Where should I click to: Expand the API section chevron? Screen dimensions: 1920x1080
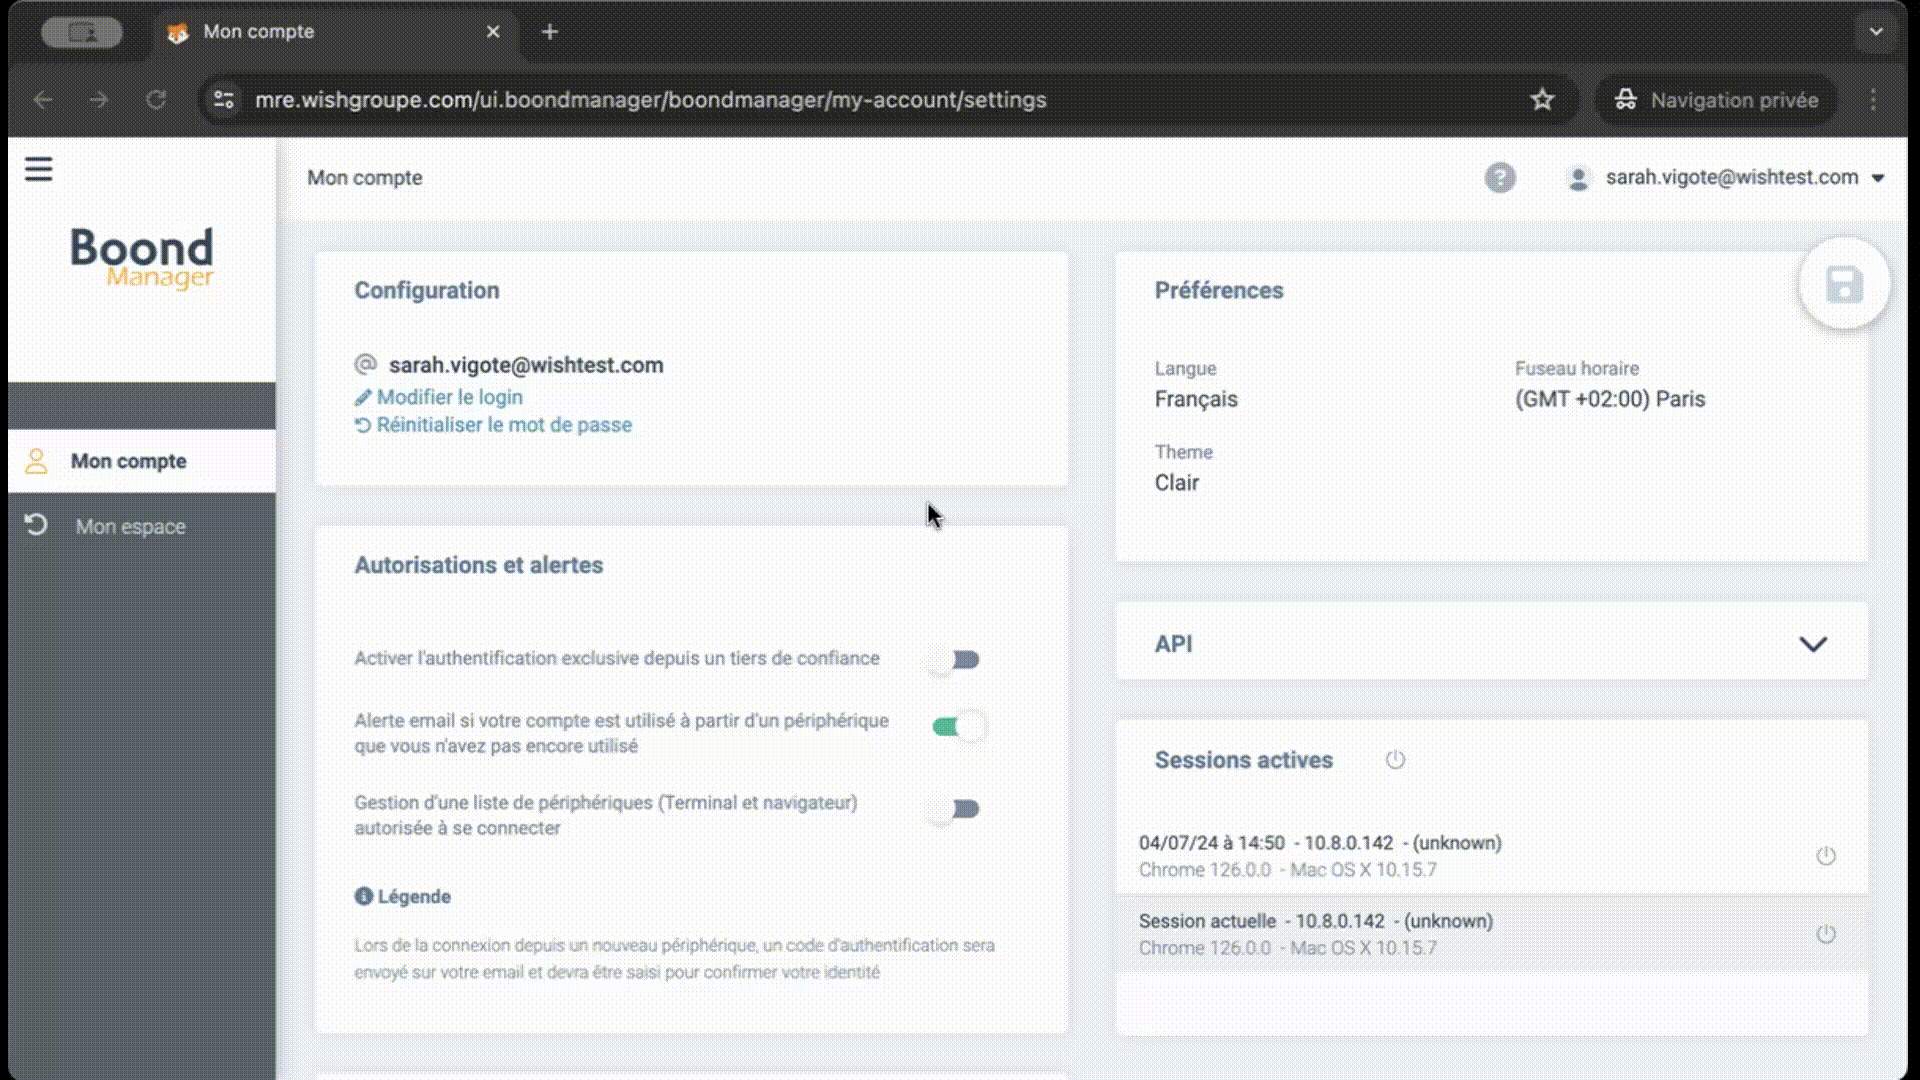(x=1812, y=644)
